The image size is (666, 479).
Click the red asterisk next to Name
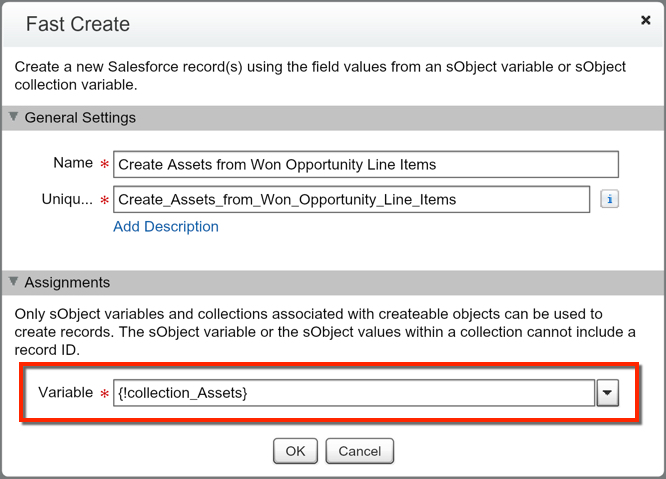[105, 165]
